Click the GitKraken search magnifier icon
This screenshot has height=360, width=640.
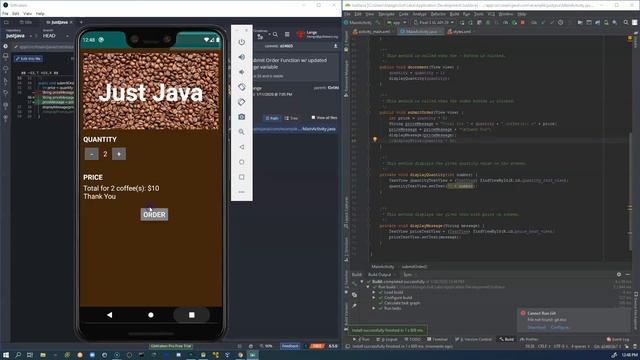click(x=276, y=35)
